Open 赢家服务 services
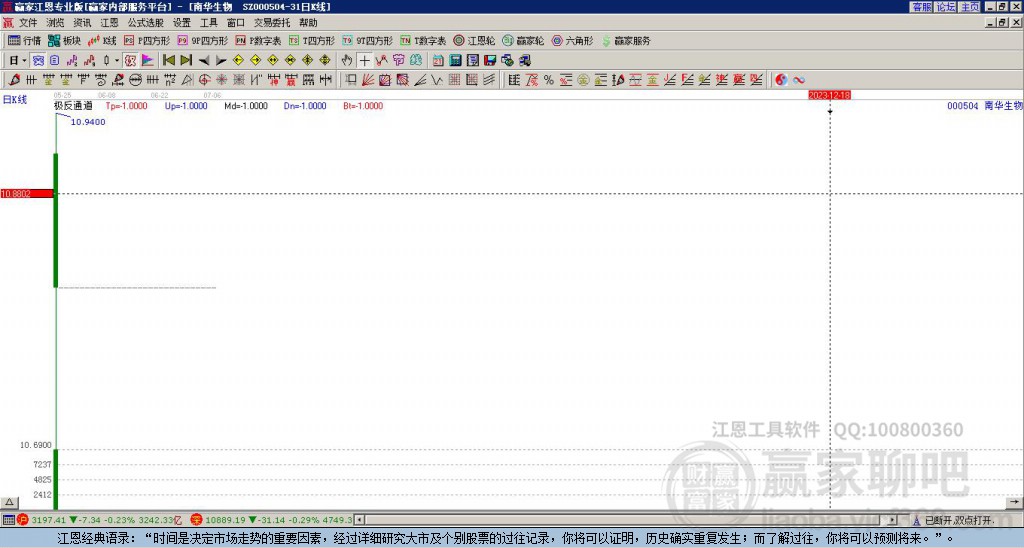Viewport: 1024px width, 548px height. point(626,40)
